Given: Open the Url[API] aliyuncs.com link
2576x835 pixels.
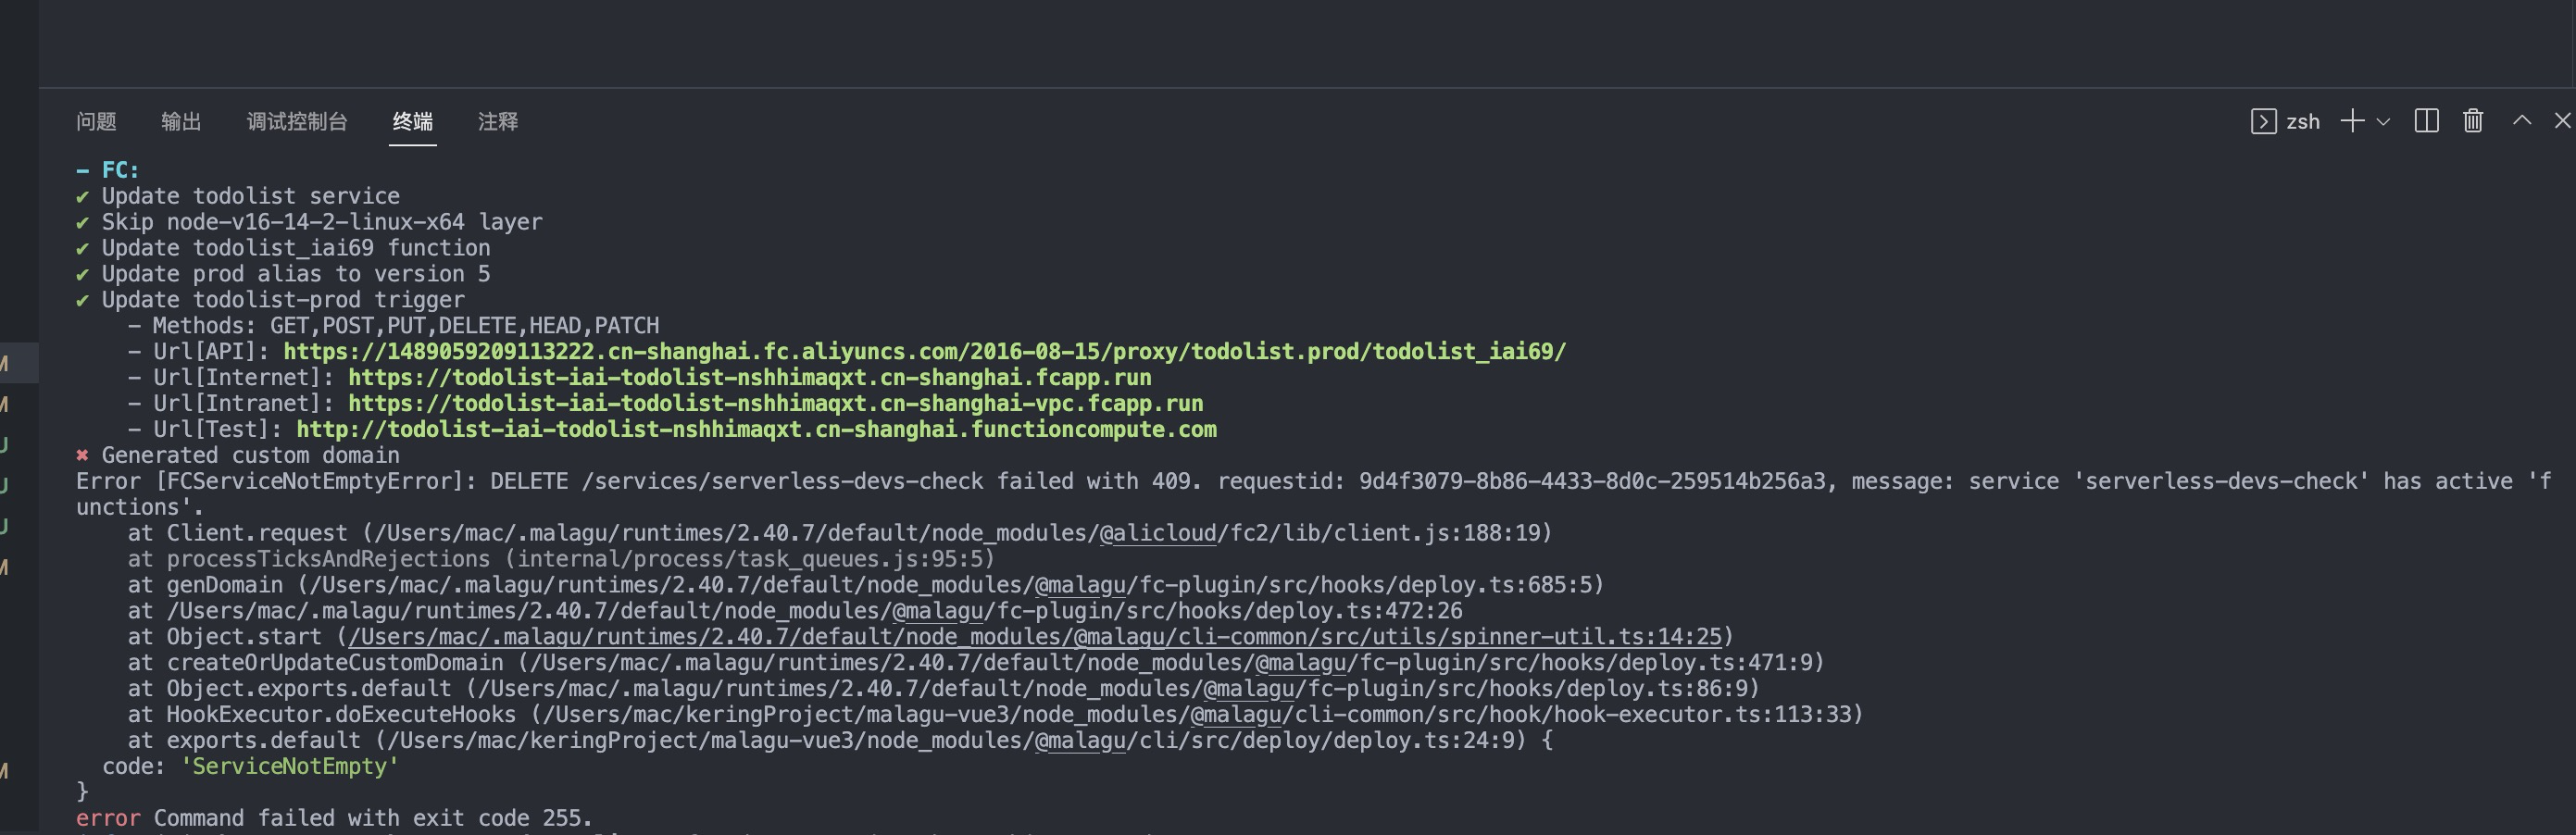Looking at the screenshot, I should pyautogui.click(x=925, y=352).
